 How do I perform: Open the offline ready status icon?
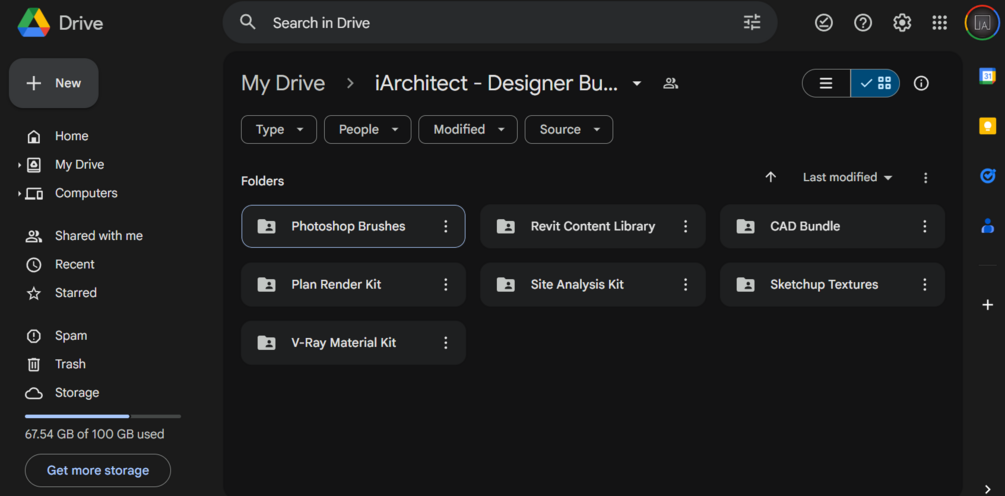pyautogui.click(x=824, y=23)
